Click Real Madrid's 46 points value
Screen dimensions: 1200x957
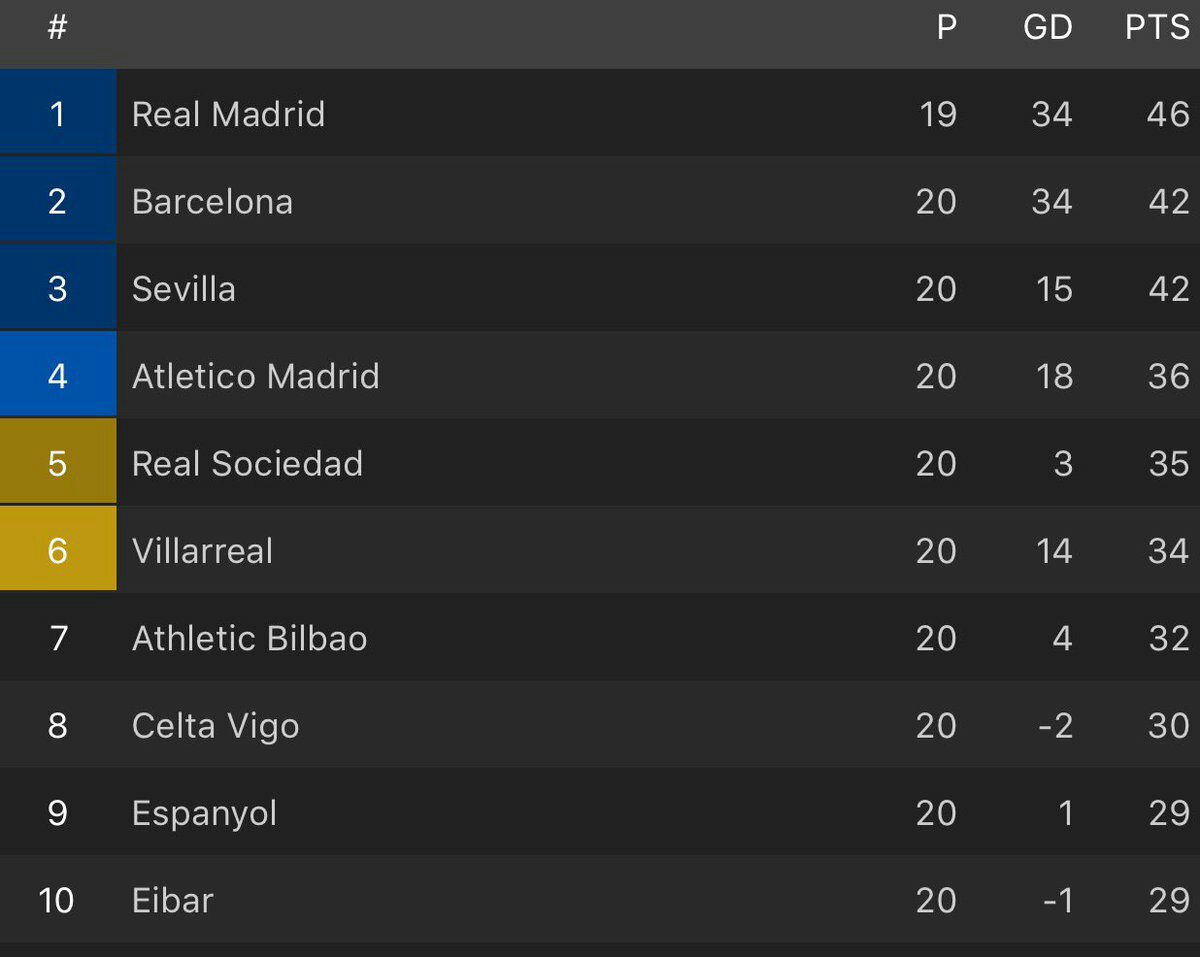tap(1168, 114)
